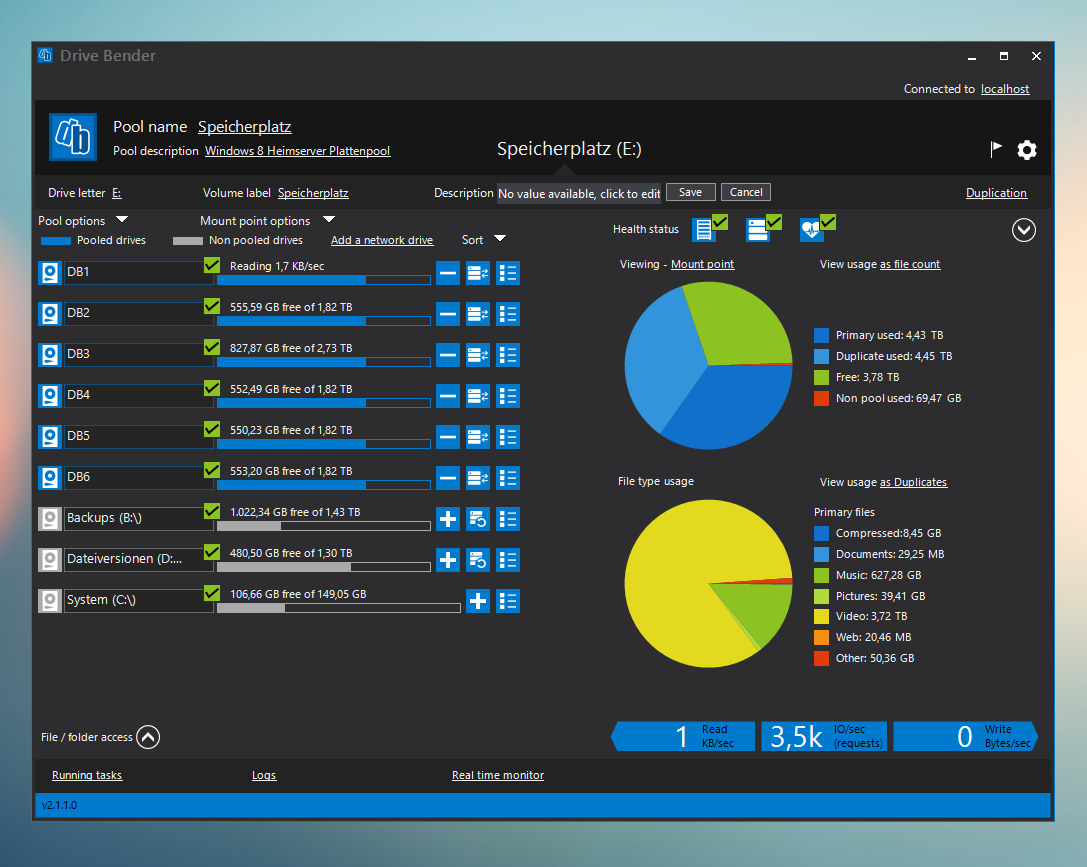Click the swap drive icon for DB4
This screenshot has width=1087, height=867.
(x=478, y=396)
